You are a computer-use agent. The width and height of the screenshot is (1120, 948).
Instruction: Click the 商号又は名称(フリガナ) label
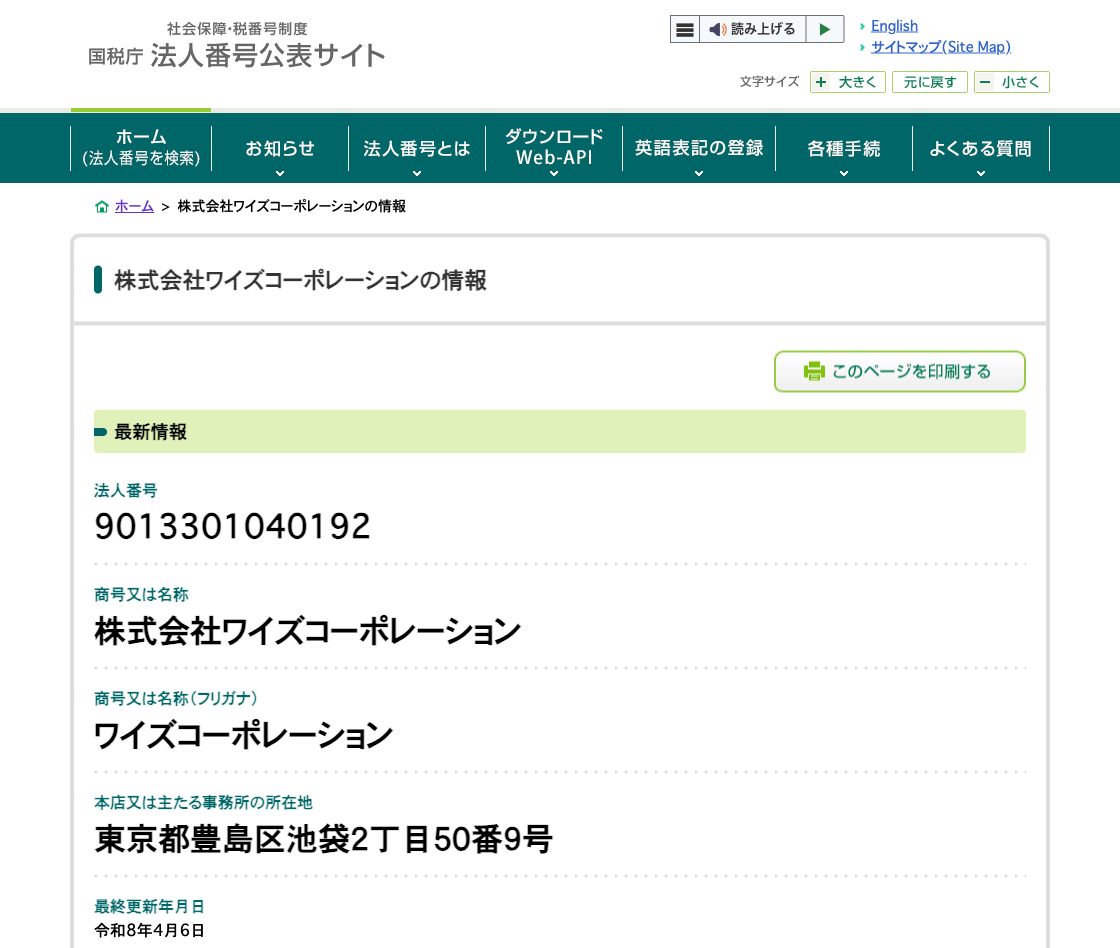pos(176,699)
